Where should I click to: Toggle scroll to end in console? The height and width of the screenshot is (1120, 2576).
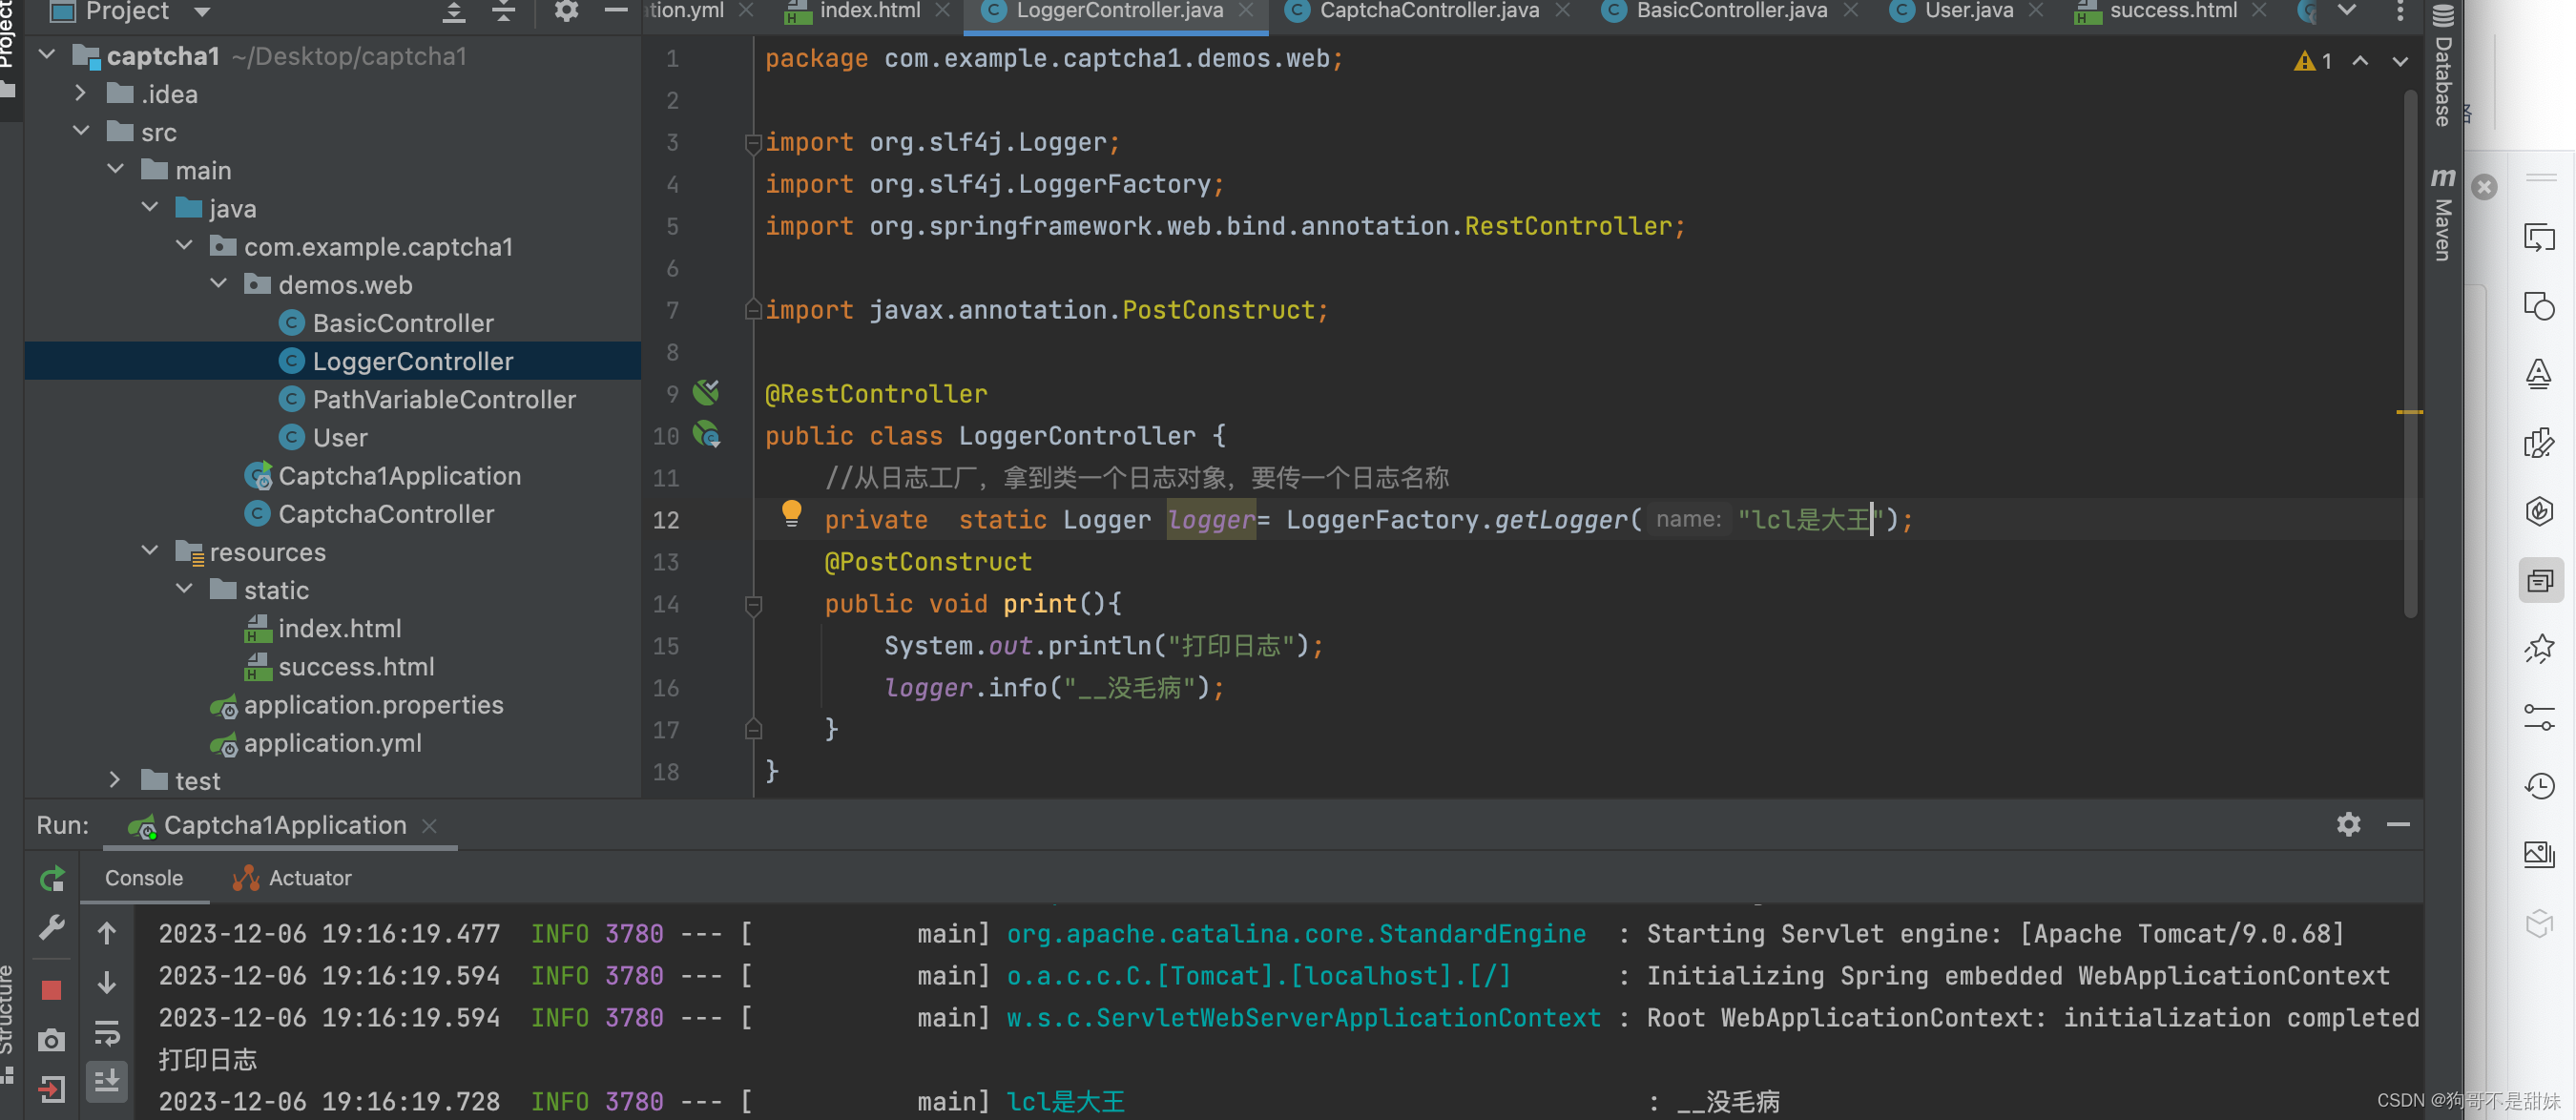[107, 1080]
